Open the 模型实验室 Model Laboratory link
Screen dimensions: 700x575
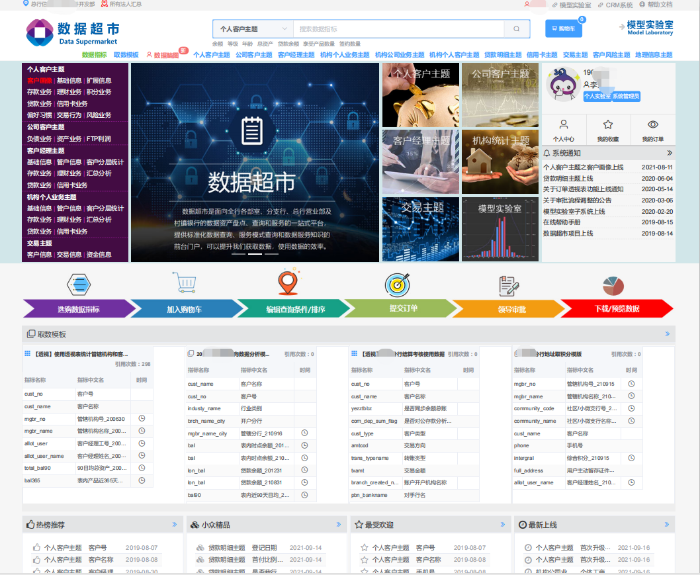pyautogui.click(x=646, y=27)
